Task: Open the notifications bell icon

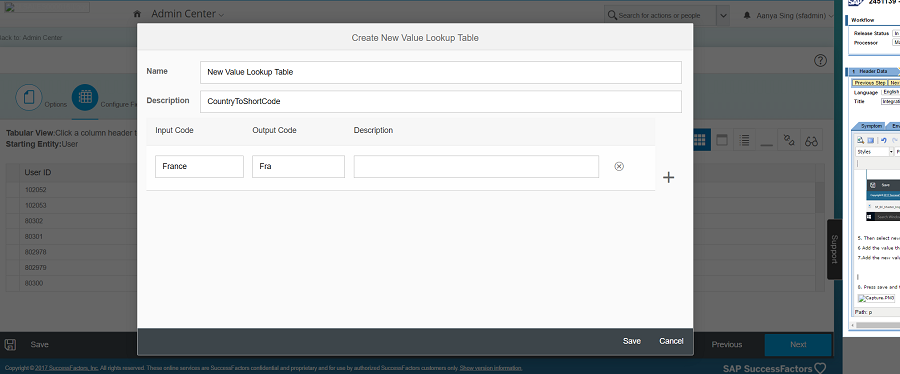Action: click(x=747, y=15)
